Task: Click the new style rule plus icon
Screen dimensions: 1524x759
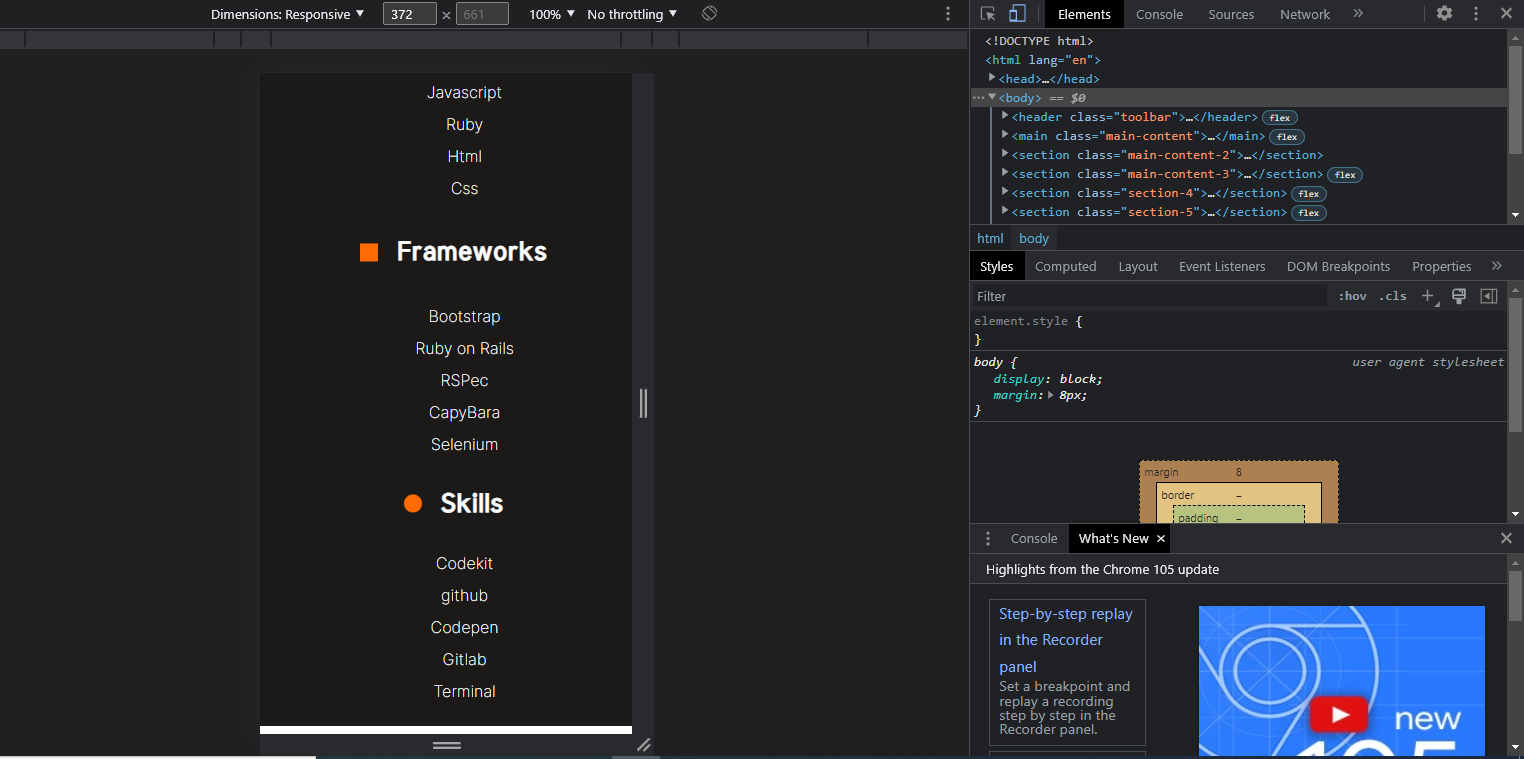Action: (x=1427, y=296)
